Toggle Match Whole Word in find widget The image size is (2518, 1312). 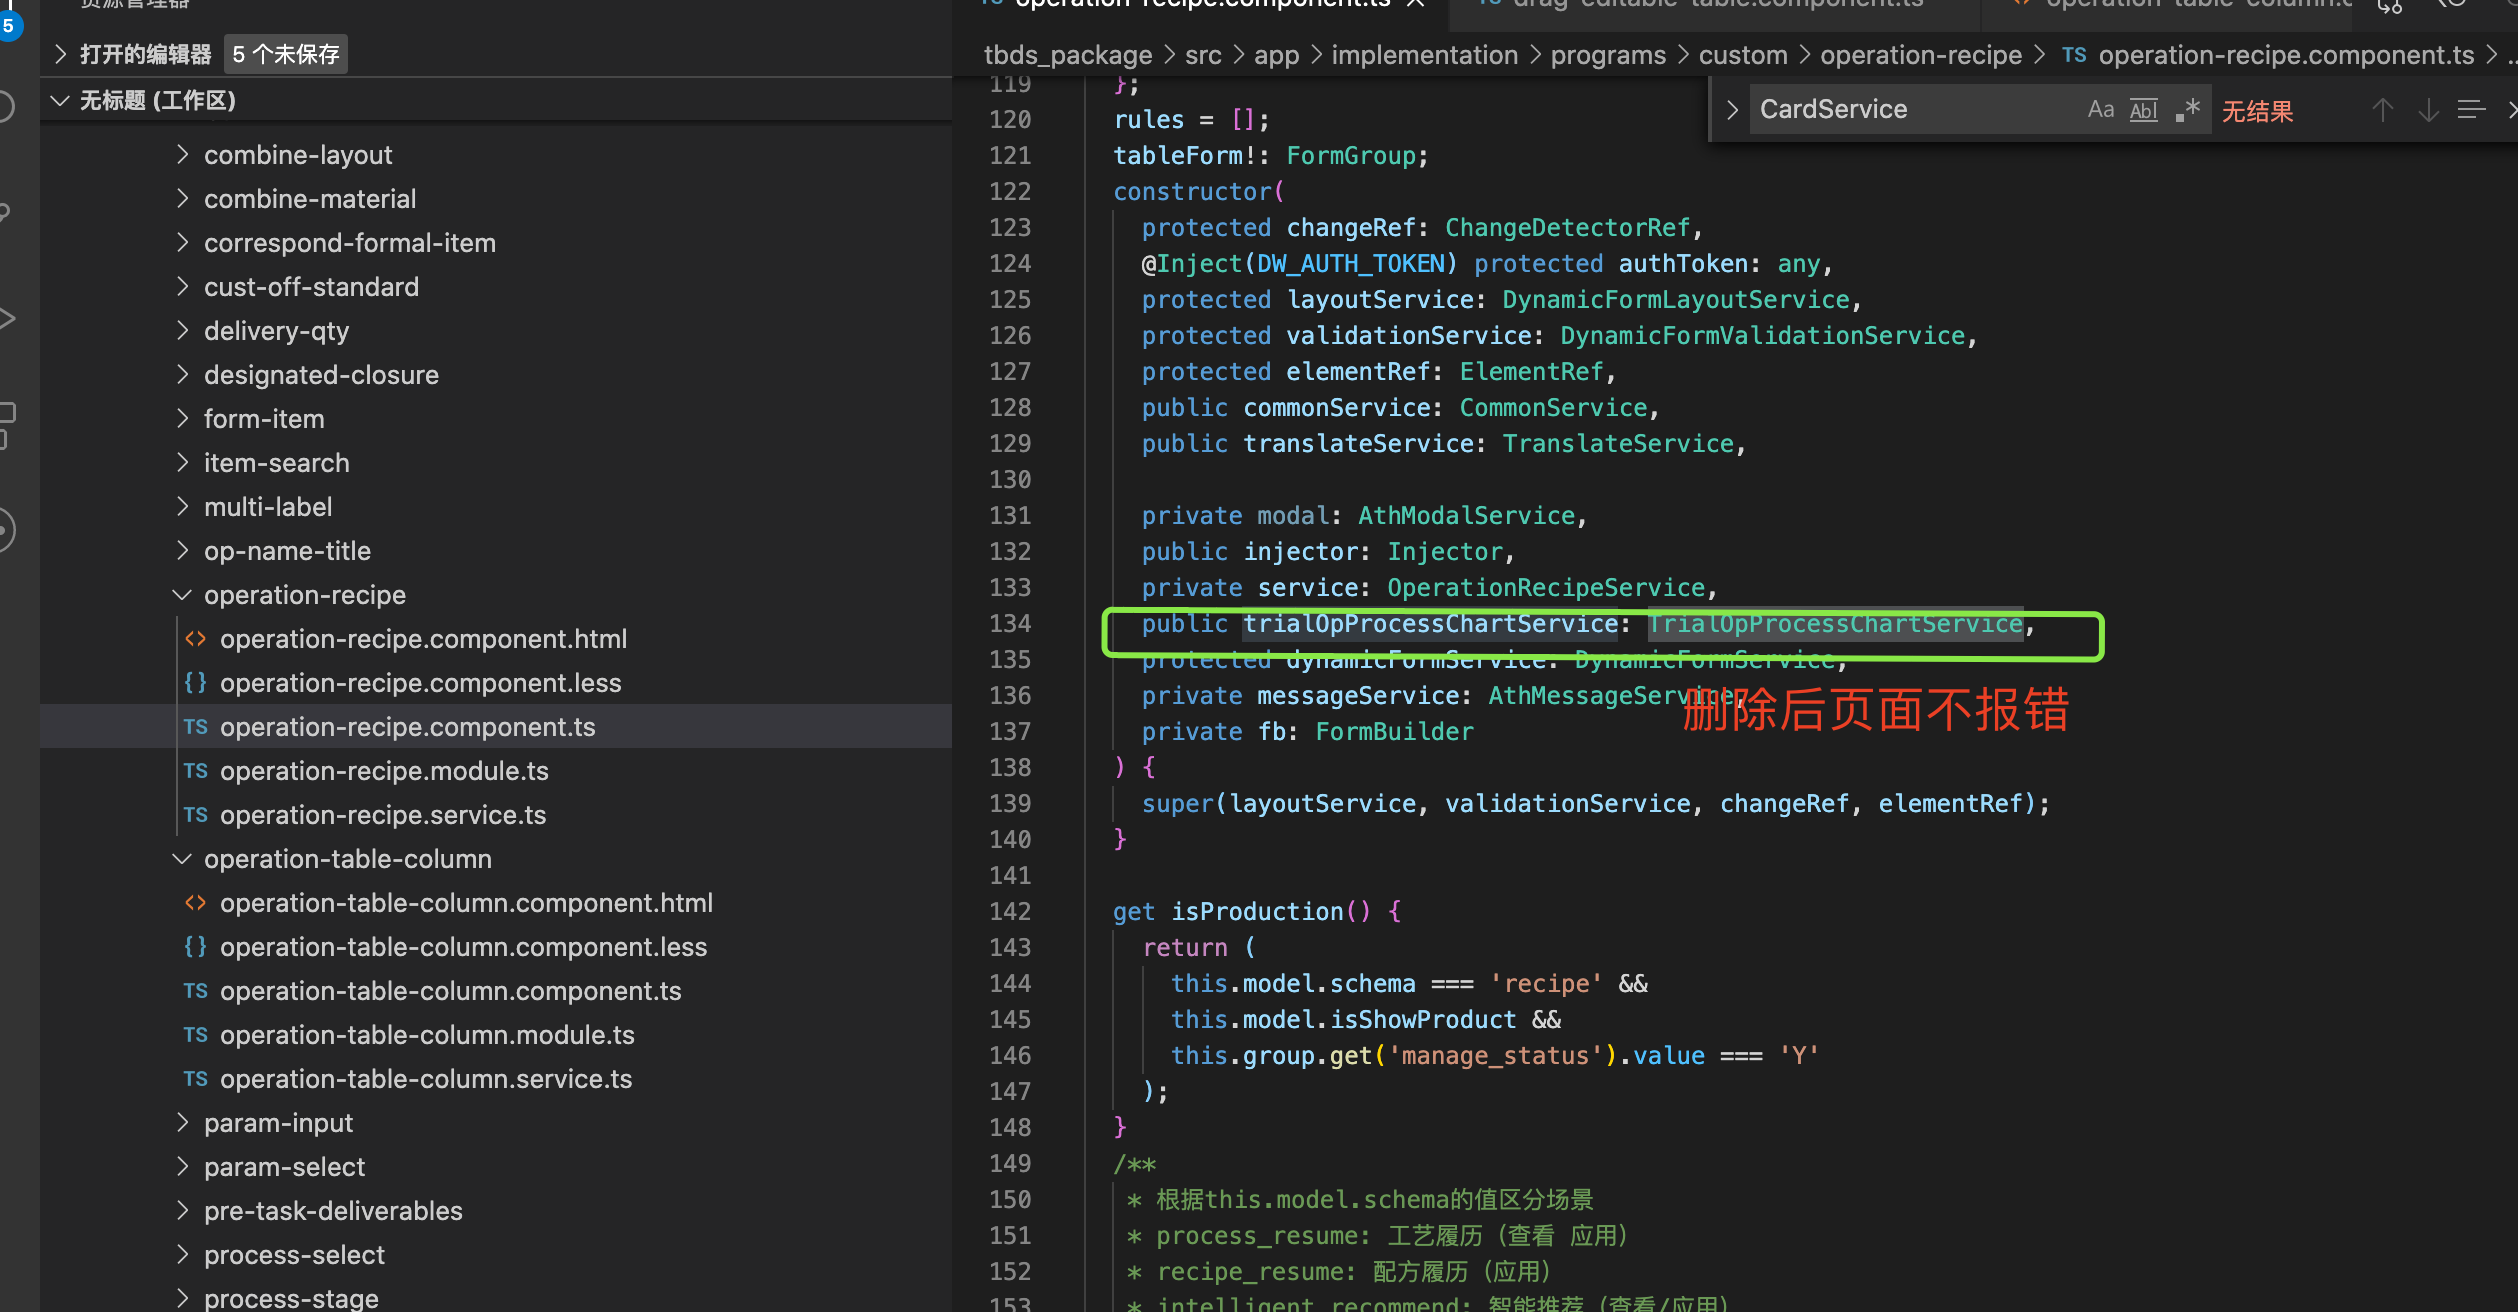(x=2143, y=110)
